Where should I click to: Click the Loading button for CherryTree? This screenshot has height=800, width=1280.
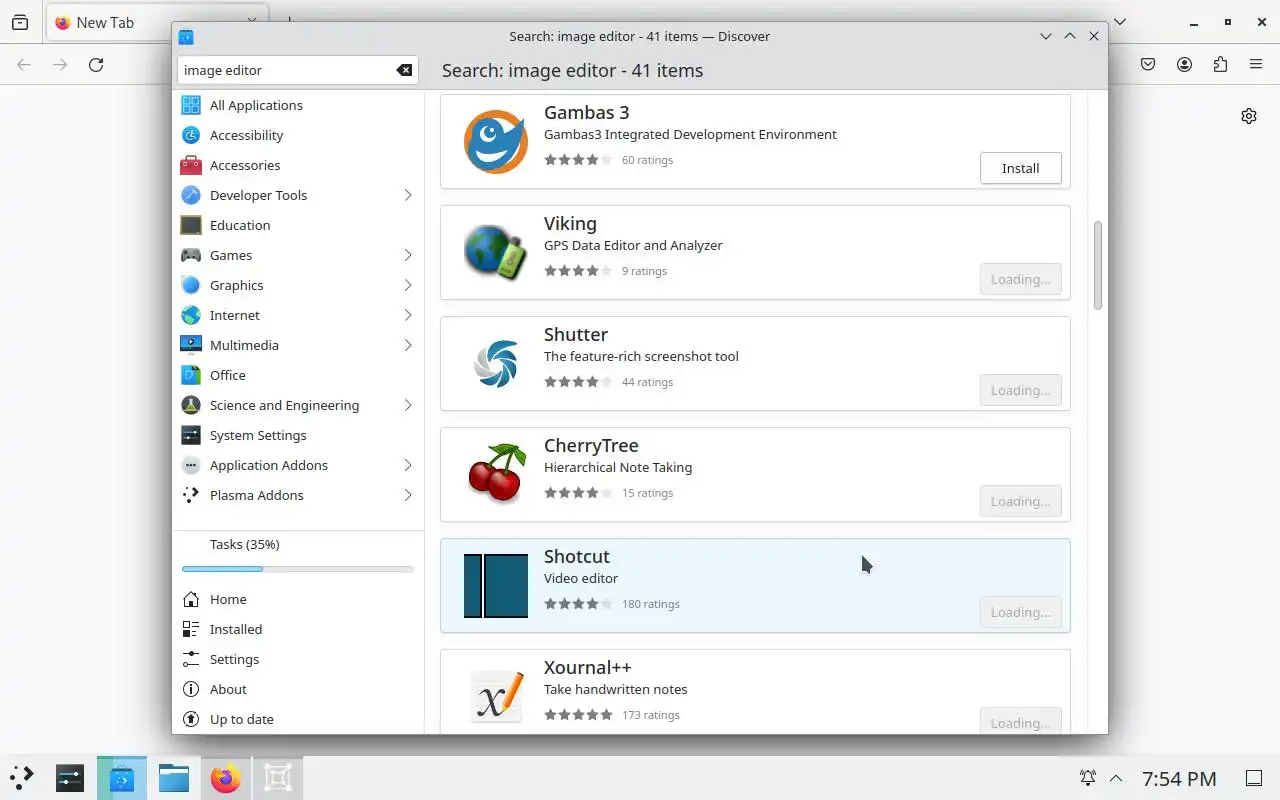click(1021, 501)
